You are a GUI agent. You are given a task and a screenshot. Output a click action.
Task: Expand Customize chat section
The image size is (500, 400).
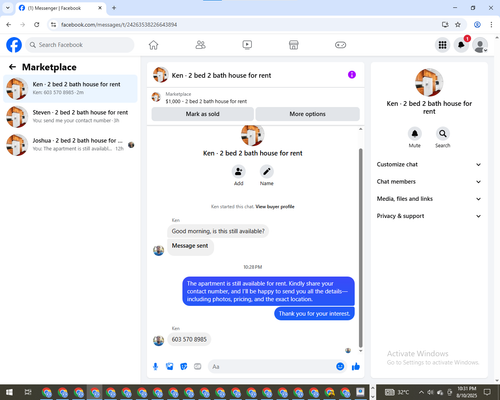[x=429, y=164]
